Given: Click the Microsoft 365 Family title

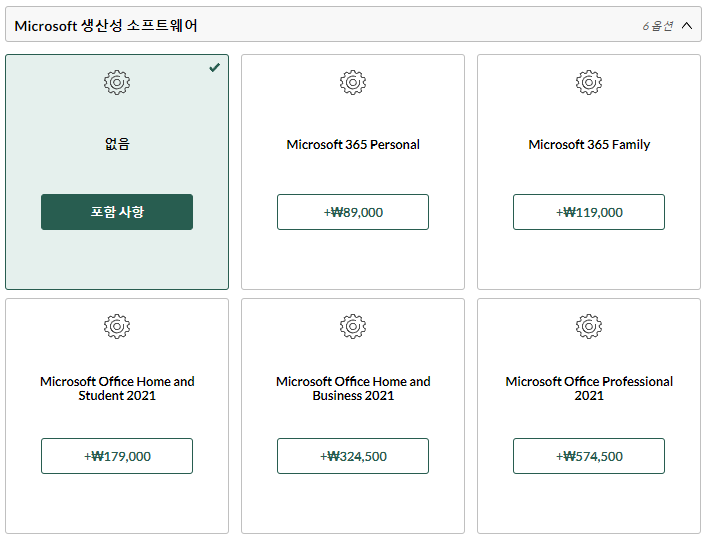Looking at the screenshot, I should click(589, 144).
